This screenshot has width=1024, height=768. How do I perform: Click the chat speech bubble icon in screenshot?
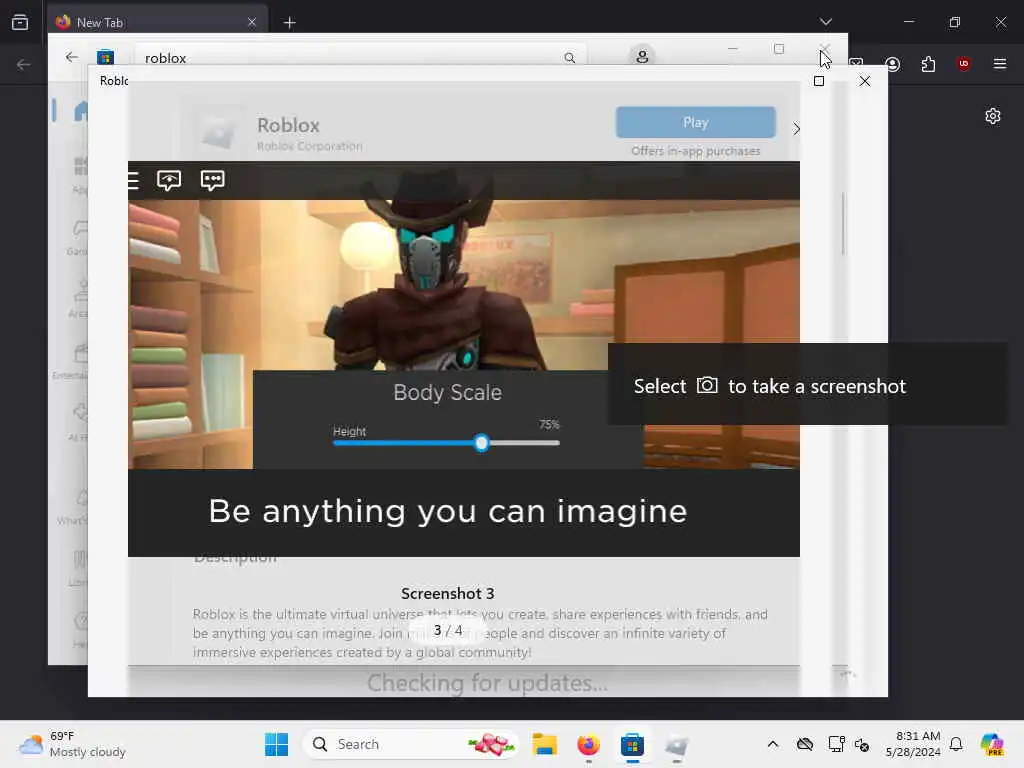(212, 180)
